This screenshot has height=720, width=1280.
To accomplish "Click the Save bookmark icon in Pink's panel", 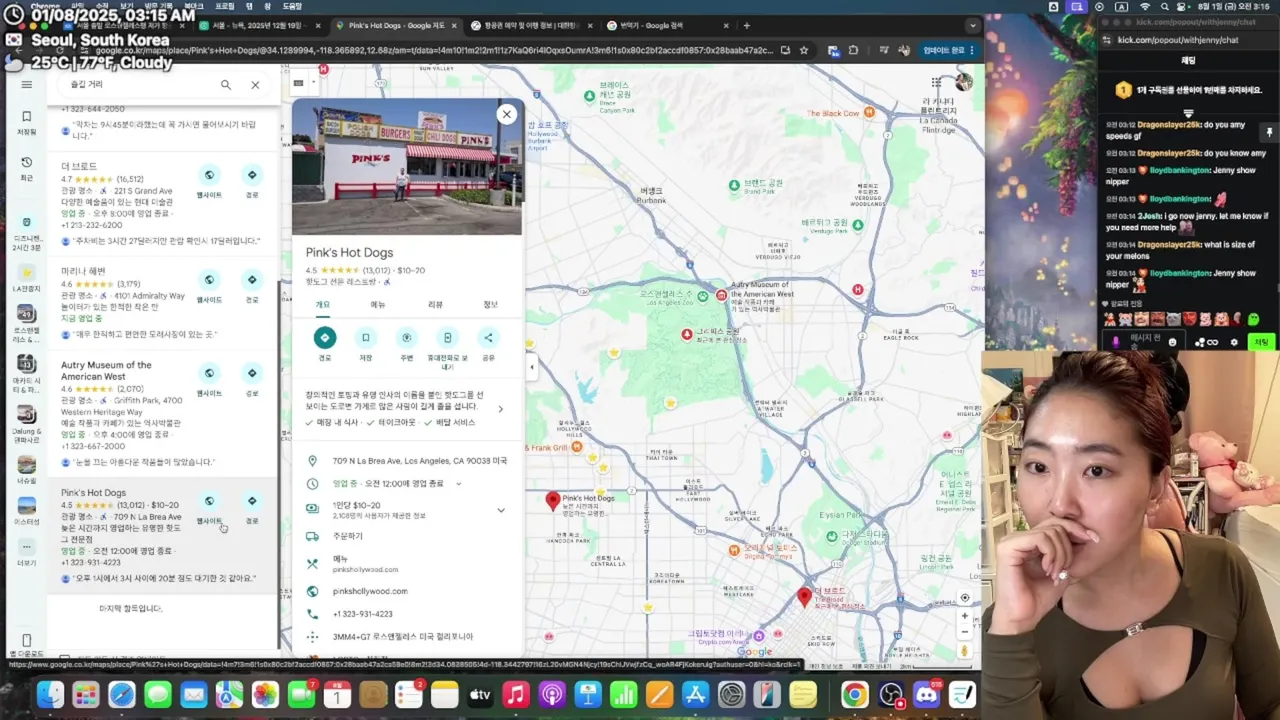I will 366,338.
